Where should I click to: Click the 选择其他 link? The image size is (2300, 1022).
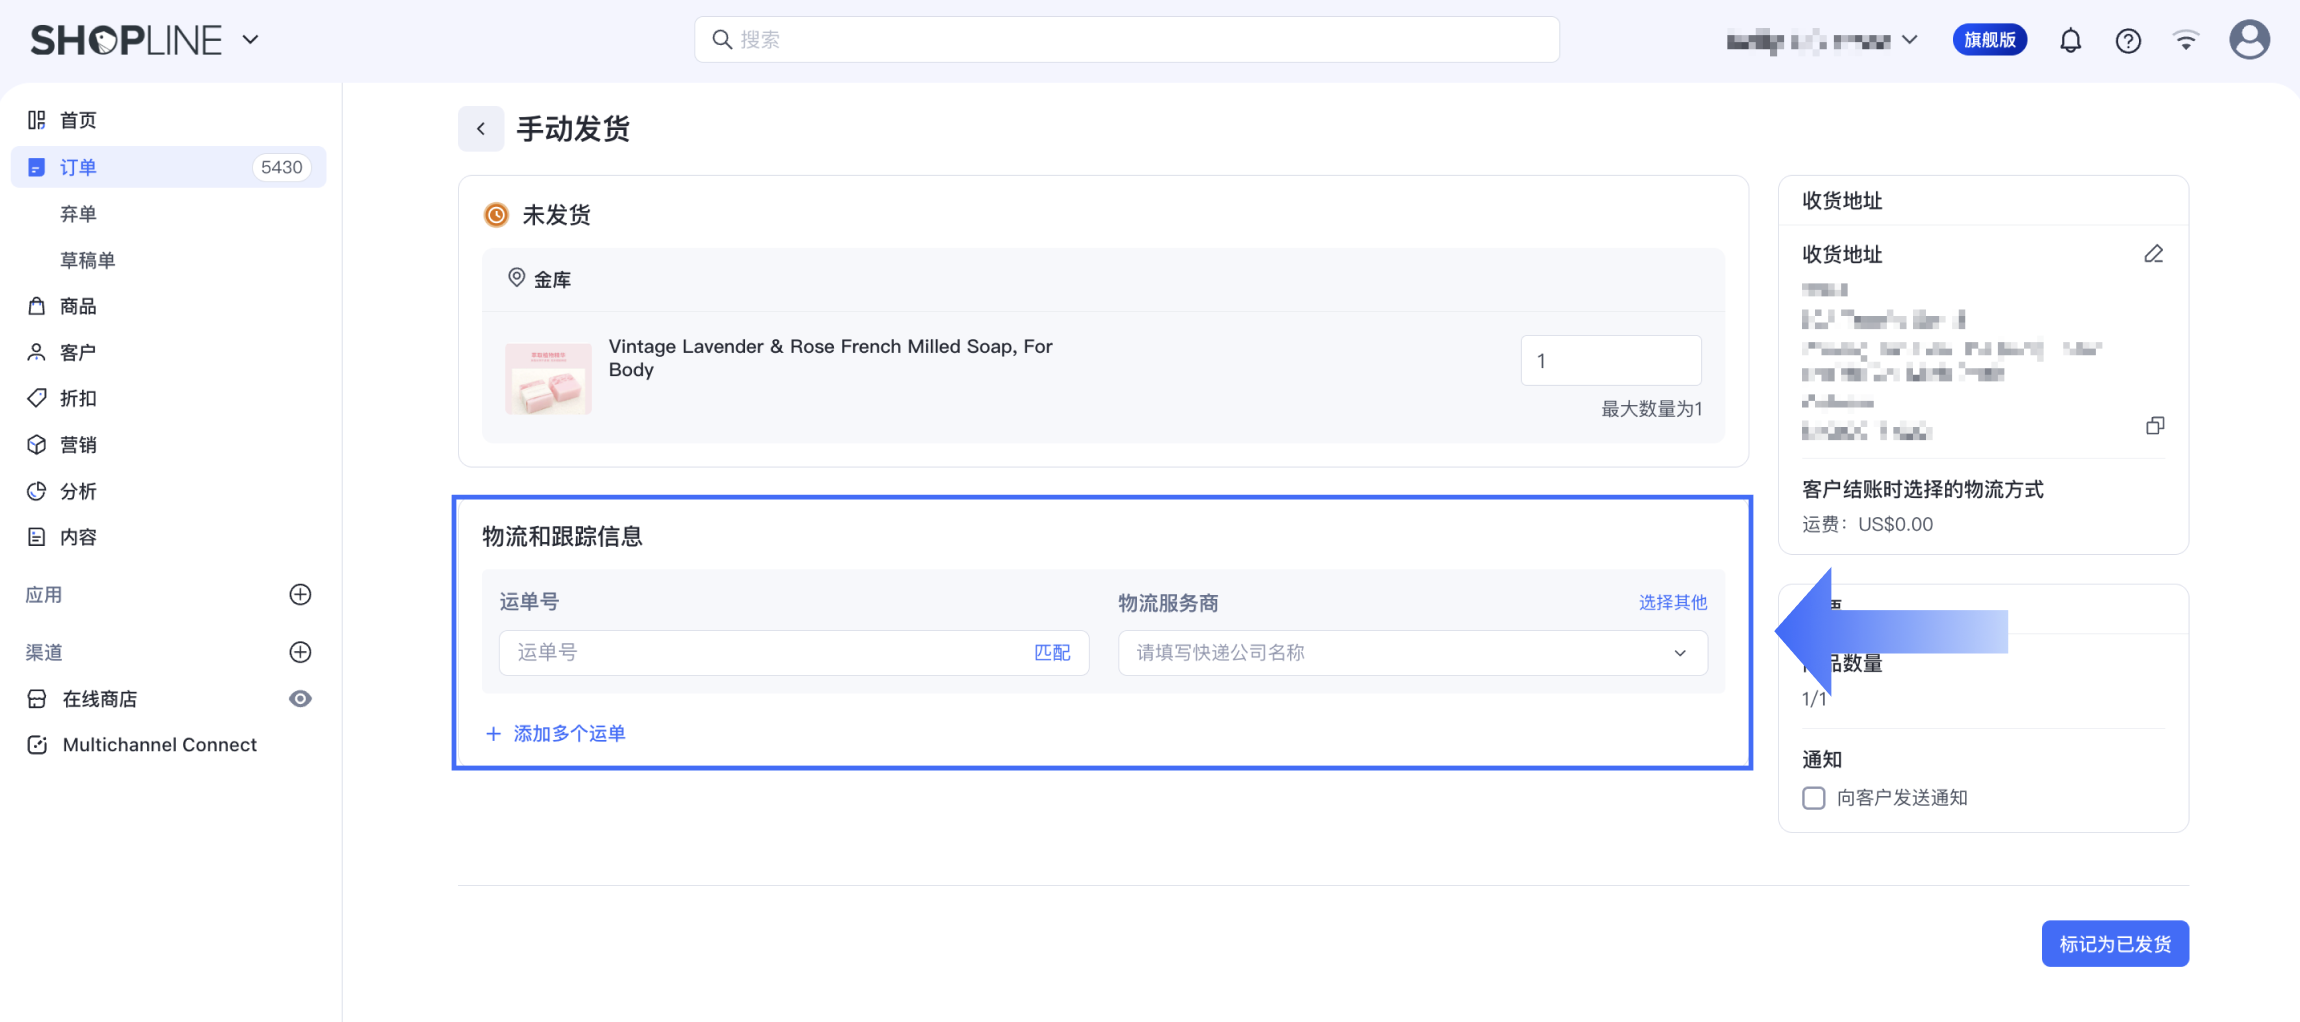(1673, 602)
